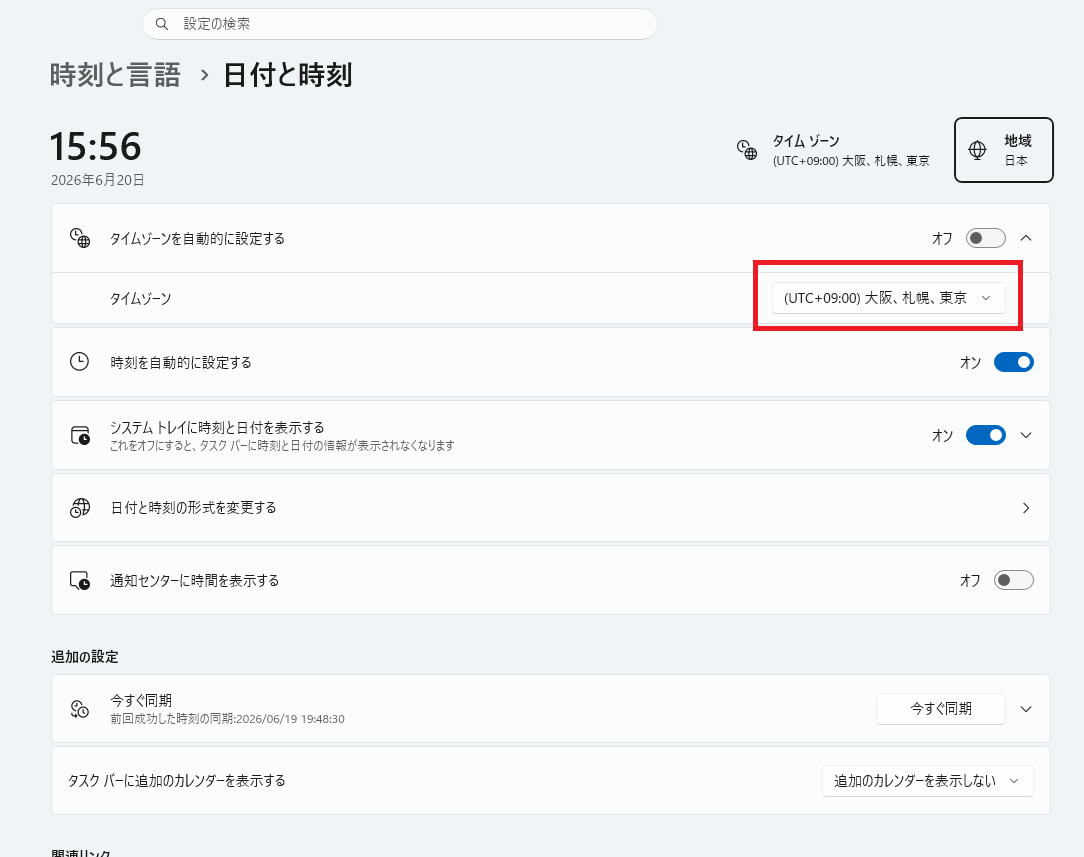
Task: Click タスク バーに追加のカレンダーを表示する label
Action: pyautogui.click(x=177, y=781)
